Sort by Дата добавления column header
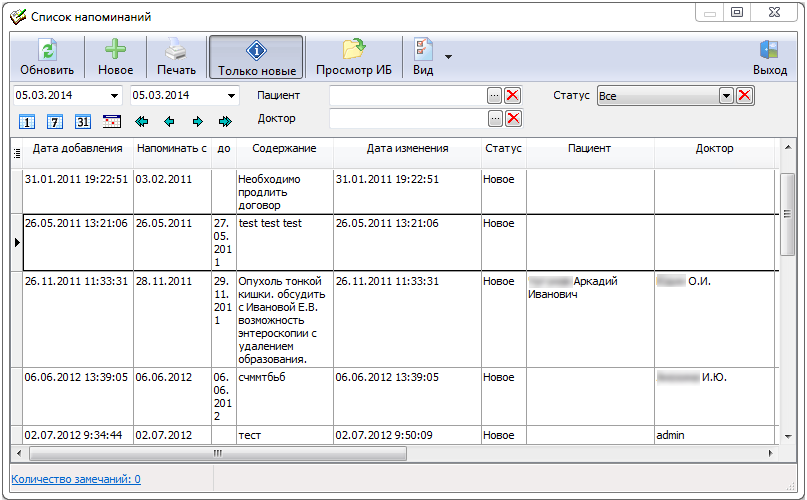 (x=77, y=149)
